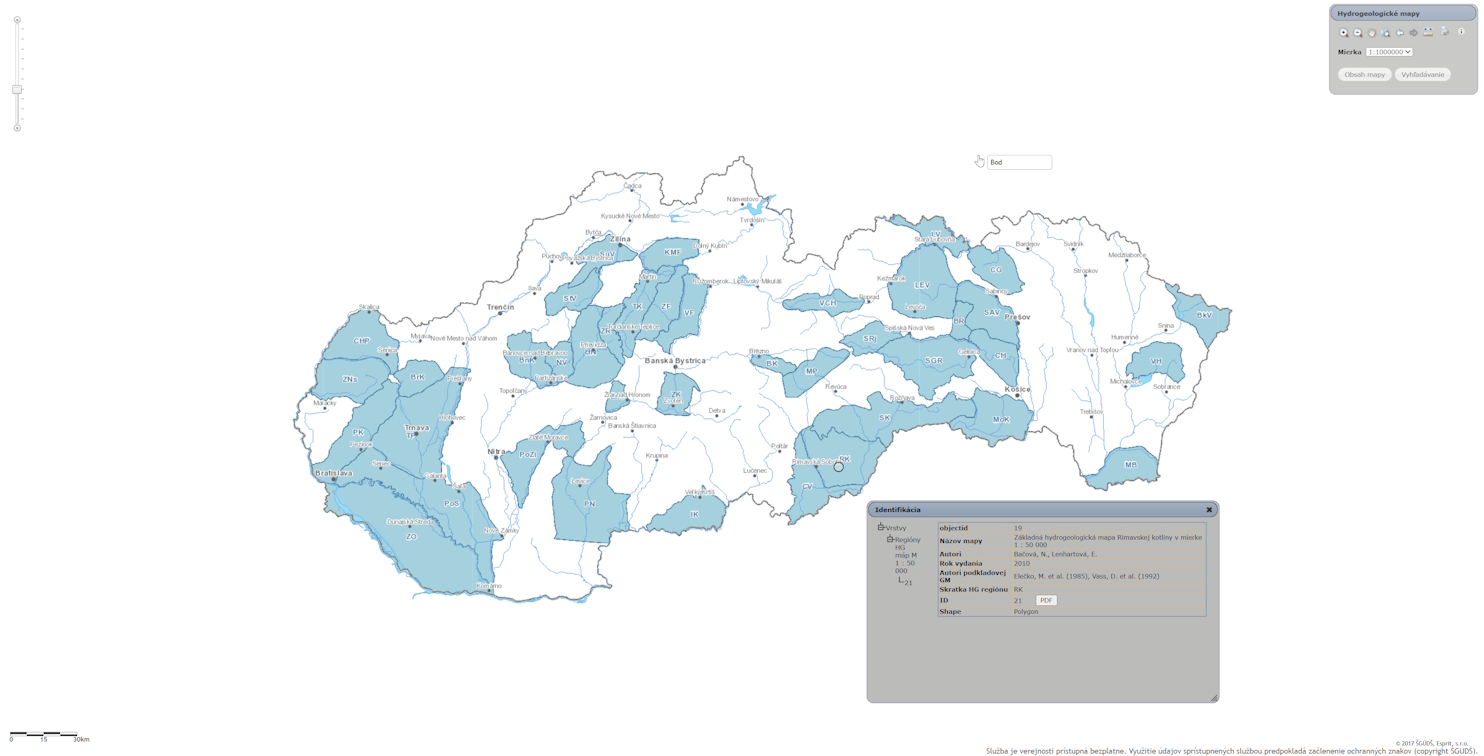Collapse the Regióny HG máp tree node
This screenshot has width=1484, height=756.
click(x=889, y=539)
